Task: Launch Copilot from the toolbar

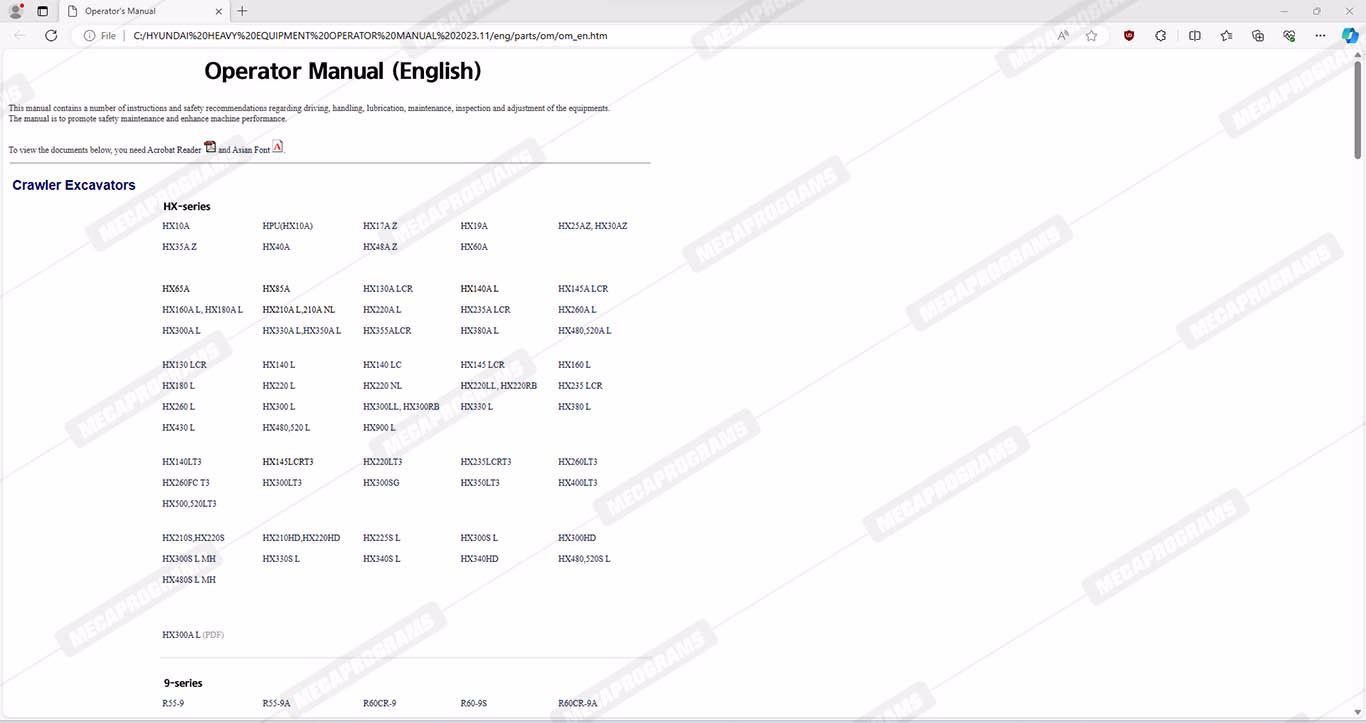Action: (x=1349, y=36)
